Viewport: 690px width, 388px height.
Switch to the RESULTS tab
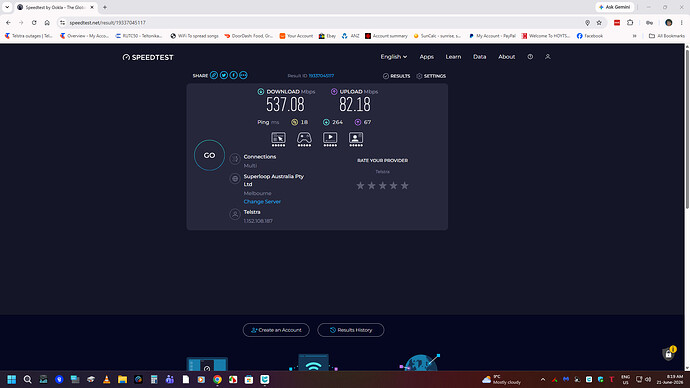click(x=396, y=76)
